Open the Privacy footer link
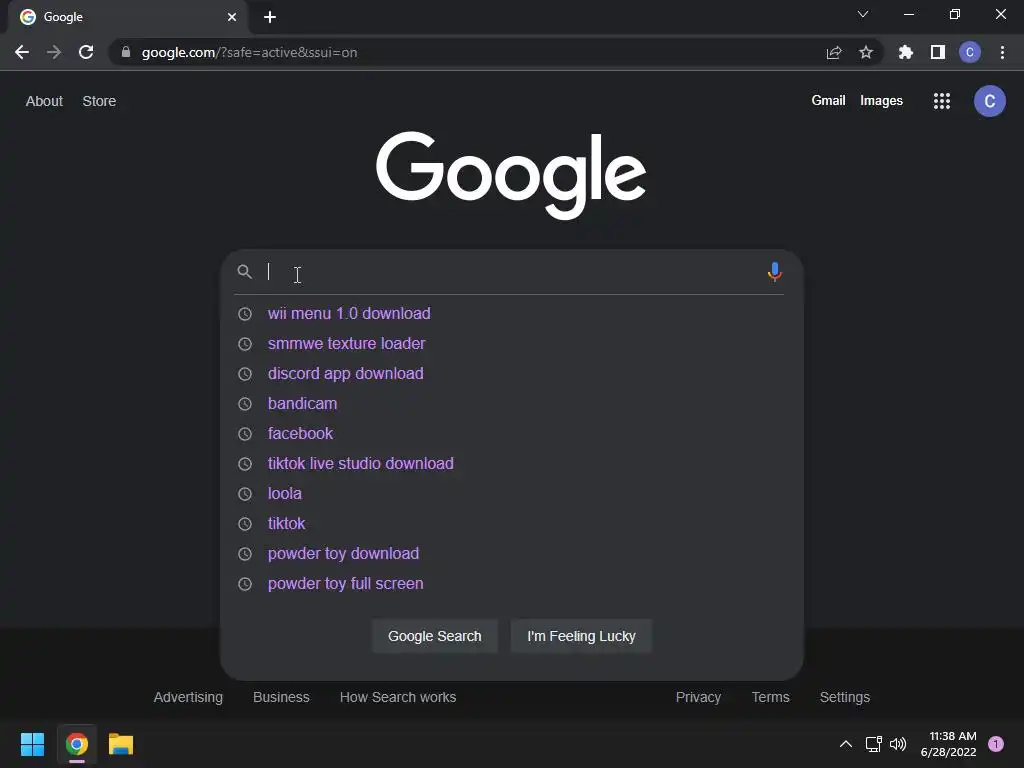 698,697
